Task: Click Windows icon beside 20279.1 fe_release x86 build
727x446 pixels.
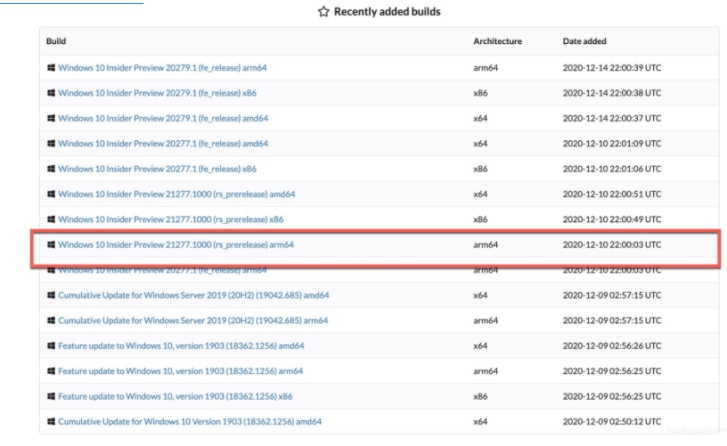Action: (x=51, y=93)
